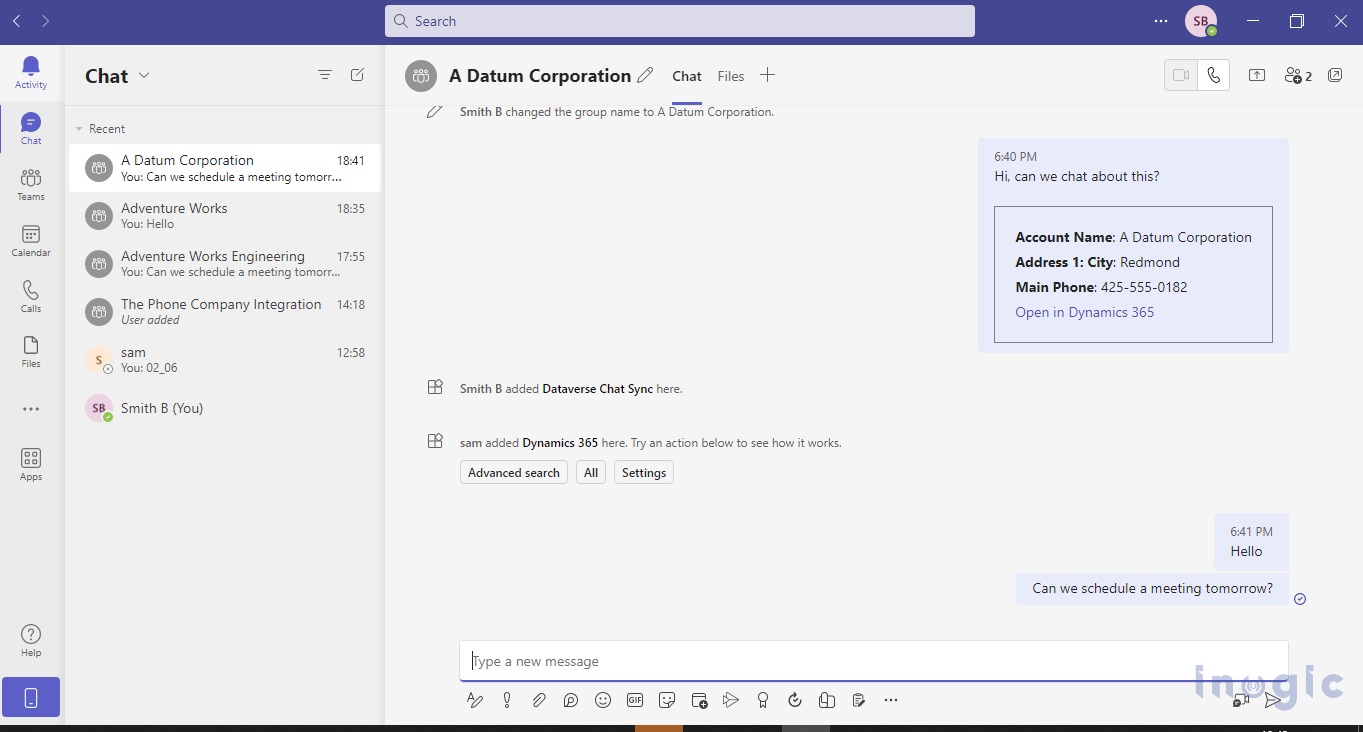Go back in navigation history
The height and width of the screenshot is (732, 1363).
click(17, 21)
